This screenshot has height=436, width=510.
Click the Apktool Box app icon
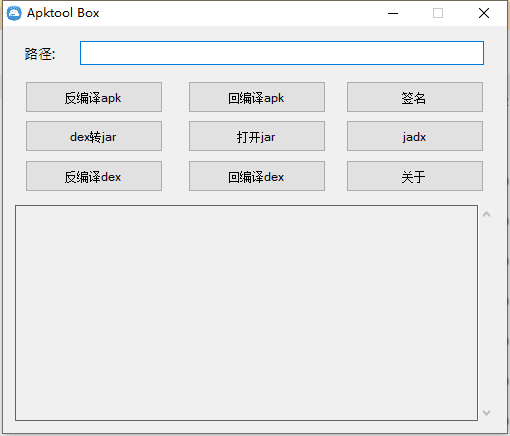point(14,13)
